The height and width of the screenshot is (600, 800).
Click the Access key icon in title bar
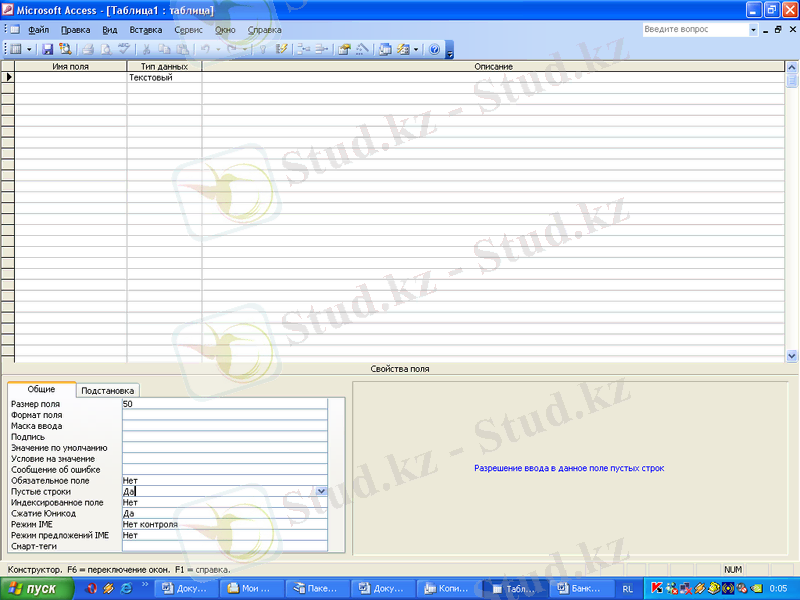coord(7,10)
